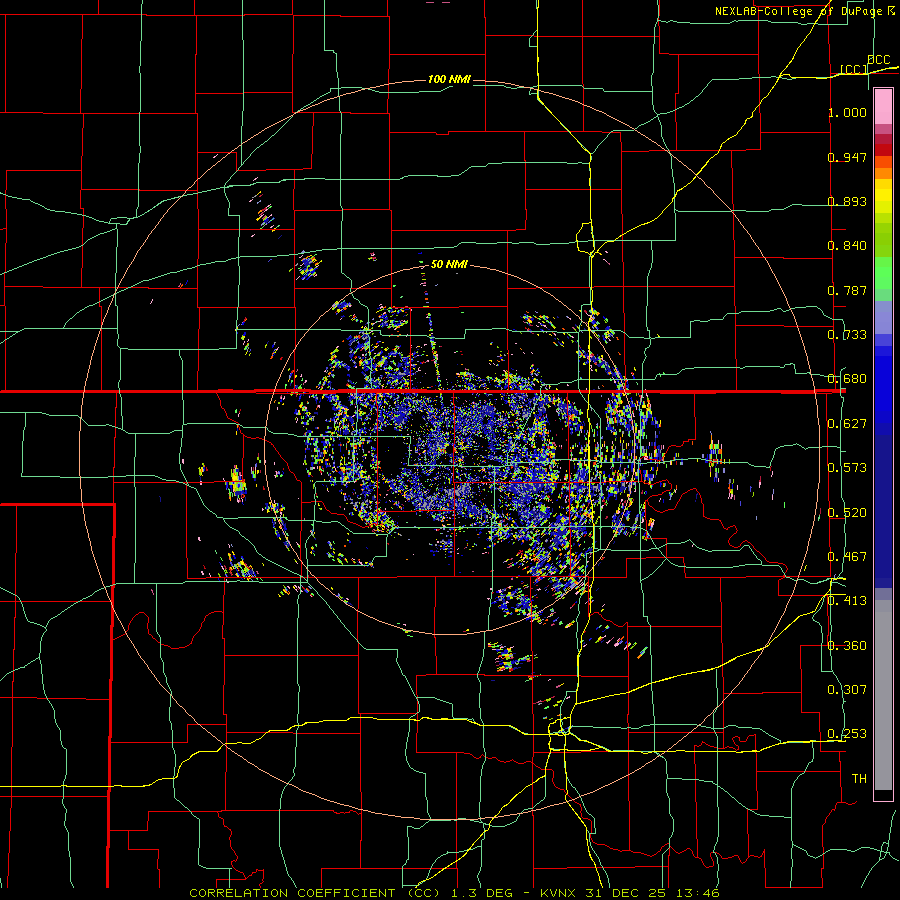Click the bright green segment of color bar
The width and height of the screenshot is (900, 900).
coord(883,273)
